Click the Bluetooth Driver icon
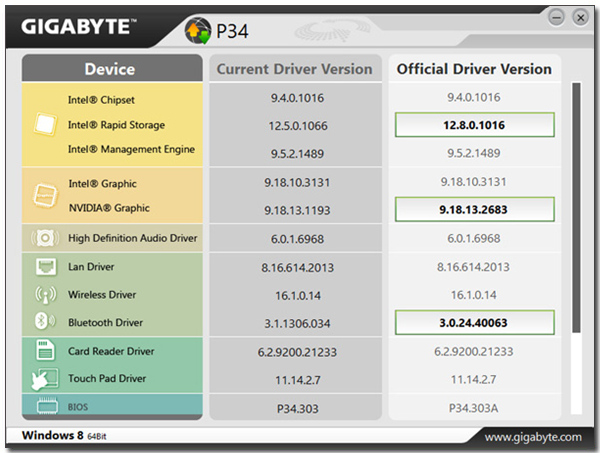The width and height of the screenshot is (600, 453). click(x=45, y=321)
